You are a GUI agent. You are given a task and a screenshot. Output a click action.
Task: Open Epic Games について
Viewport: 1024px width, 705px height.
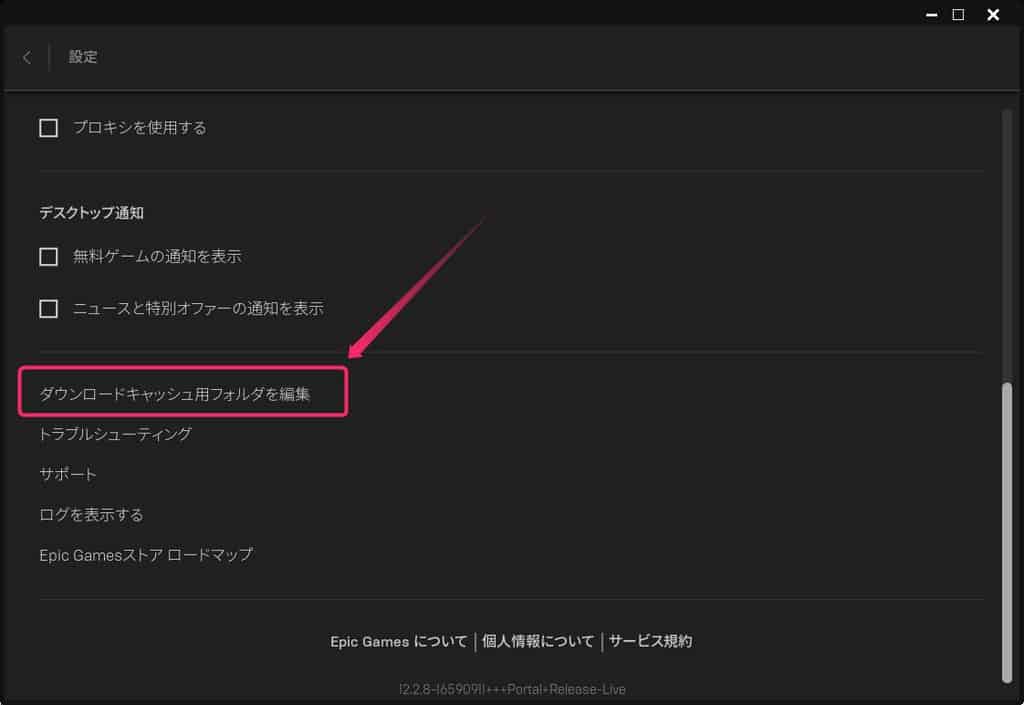click(x=399, y=642)
